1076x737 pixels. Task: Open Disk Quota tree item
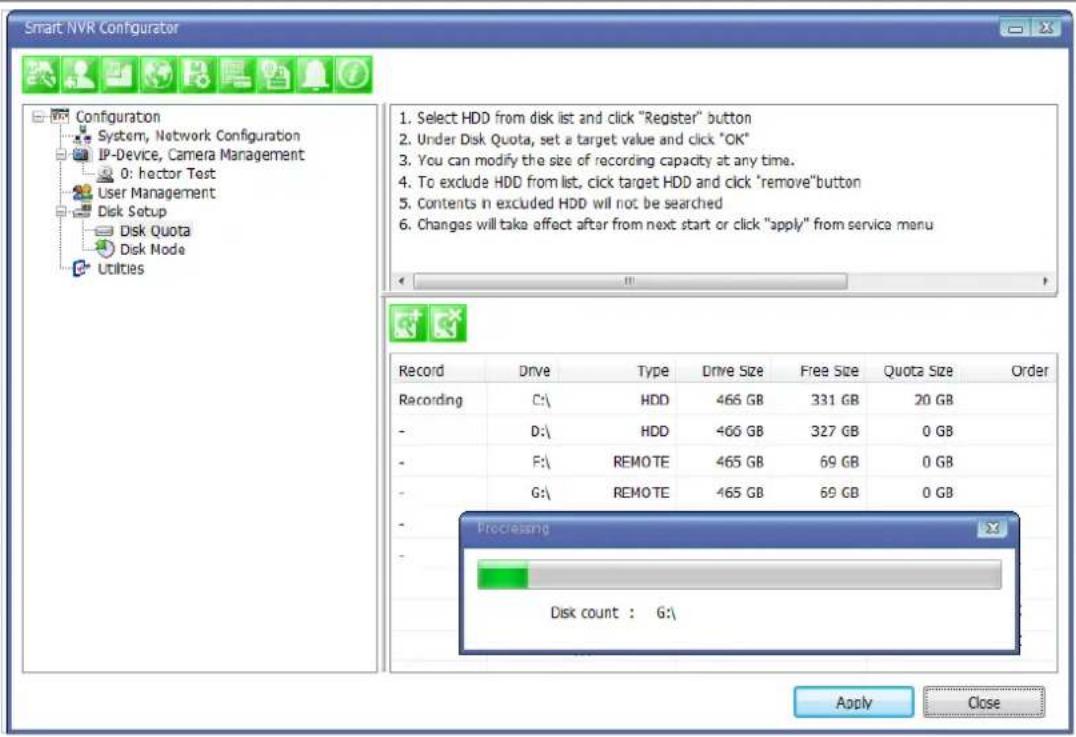(155, 231)
